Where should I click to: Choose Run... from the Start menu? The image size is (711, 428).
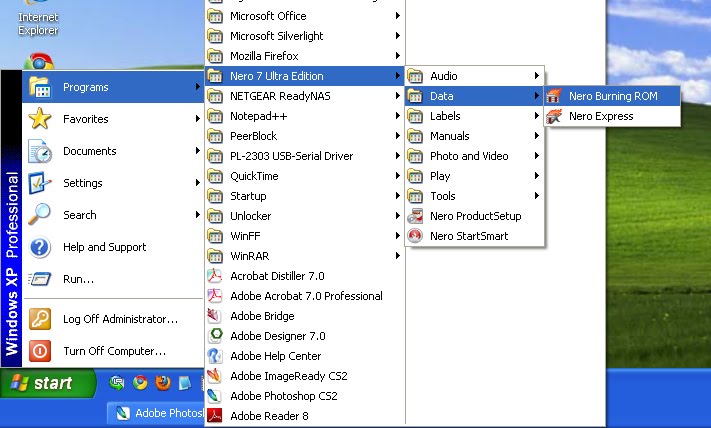[78, 279]
